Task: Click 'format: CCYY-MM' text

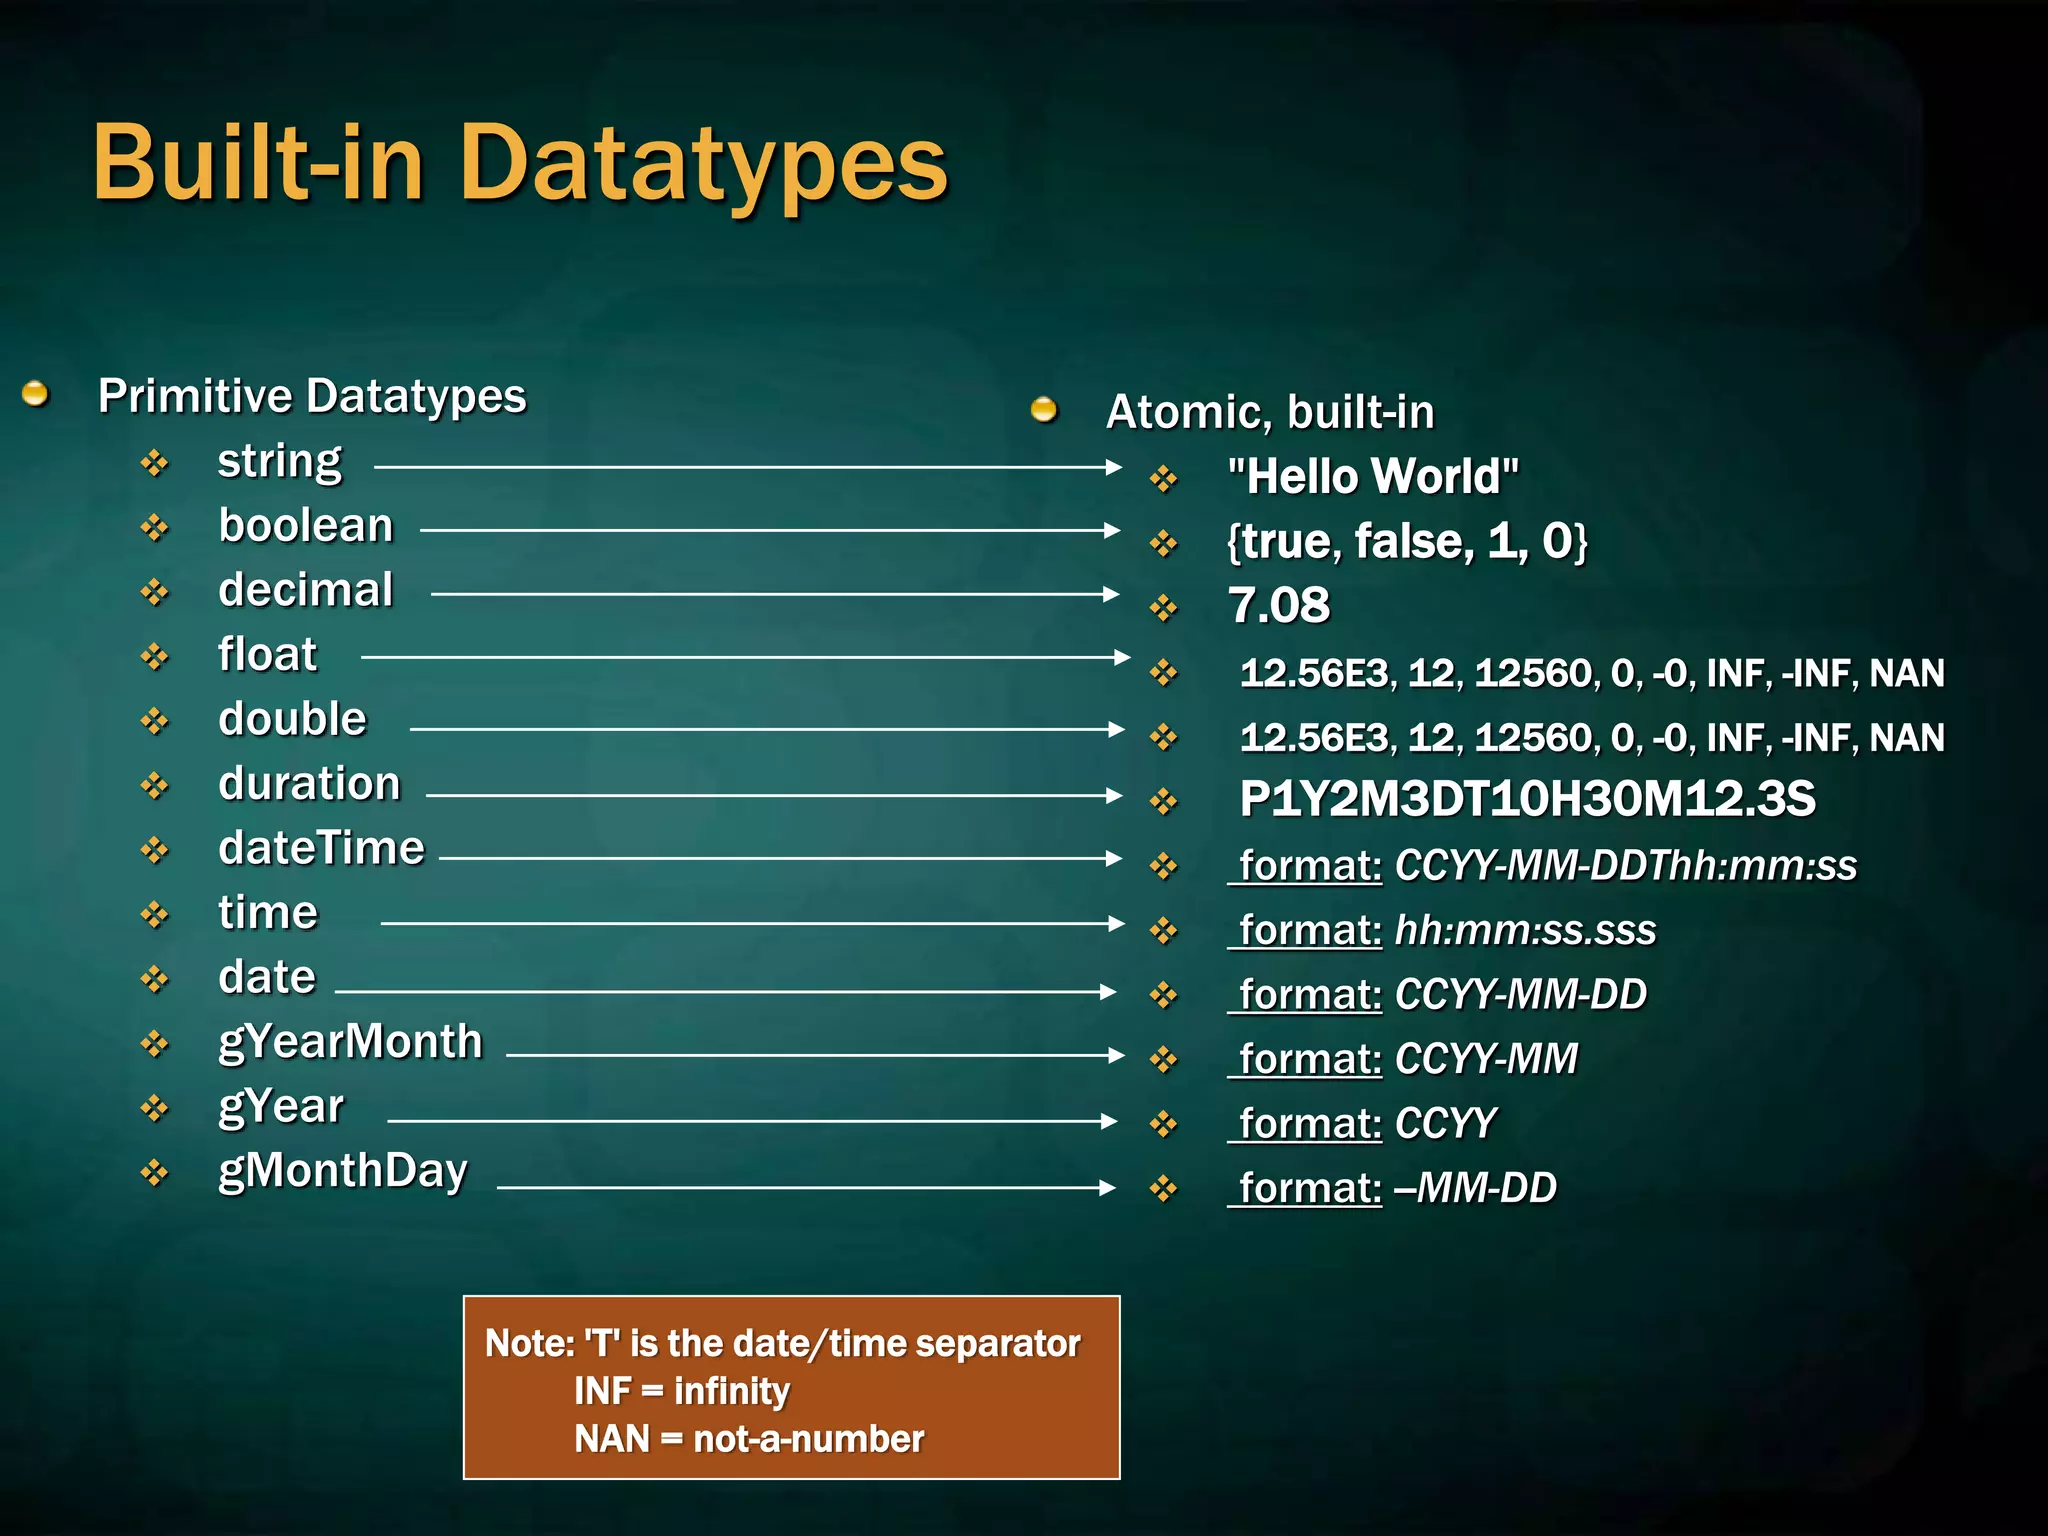Action: coord(1403,1059)
